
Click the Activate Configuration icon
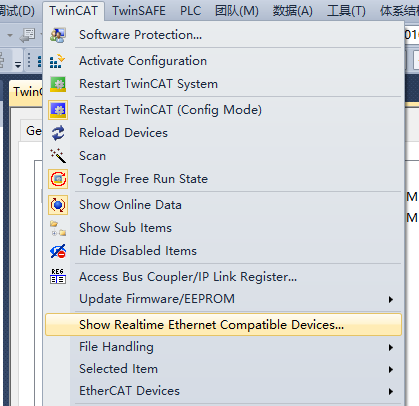58,61
